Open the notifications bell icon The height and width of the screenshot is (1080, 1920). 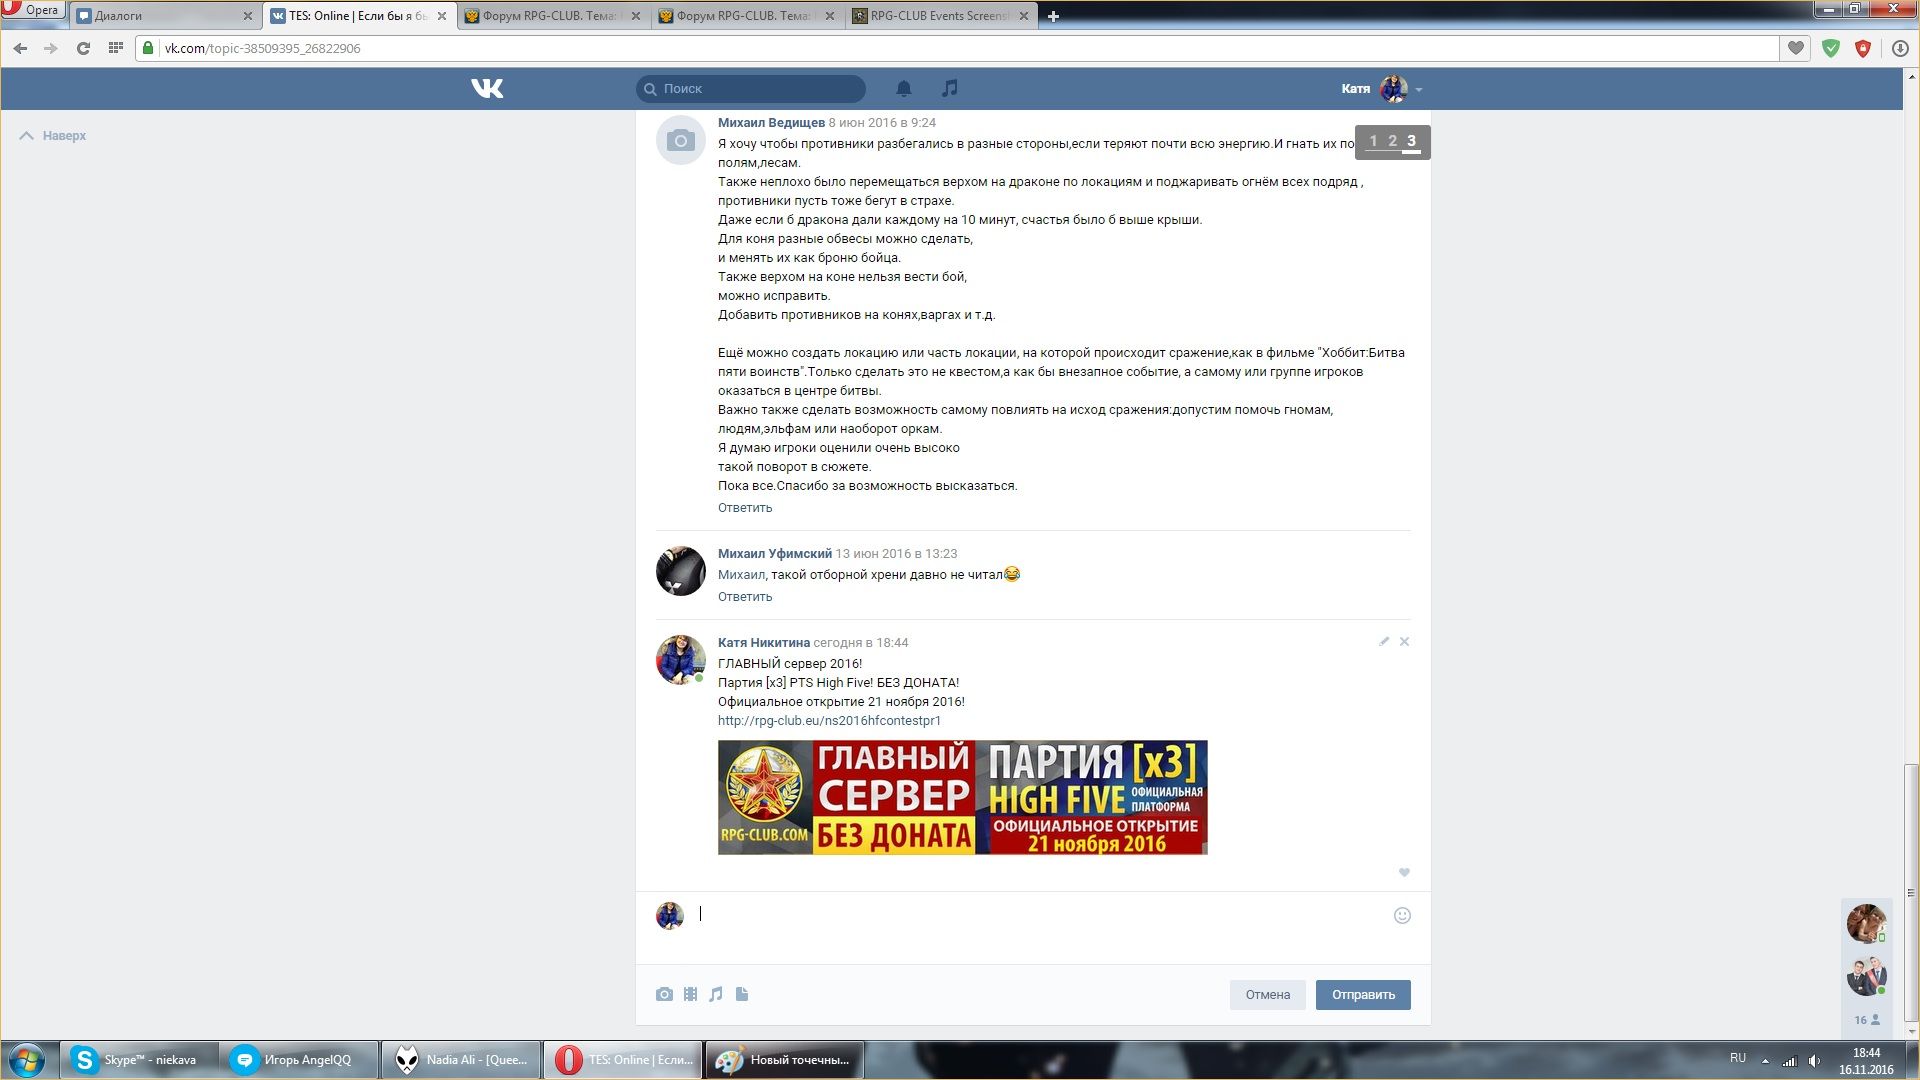904,88
